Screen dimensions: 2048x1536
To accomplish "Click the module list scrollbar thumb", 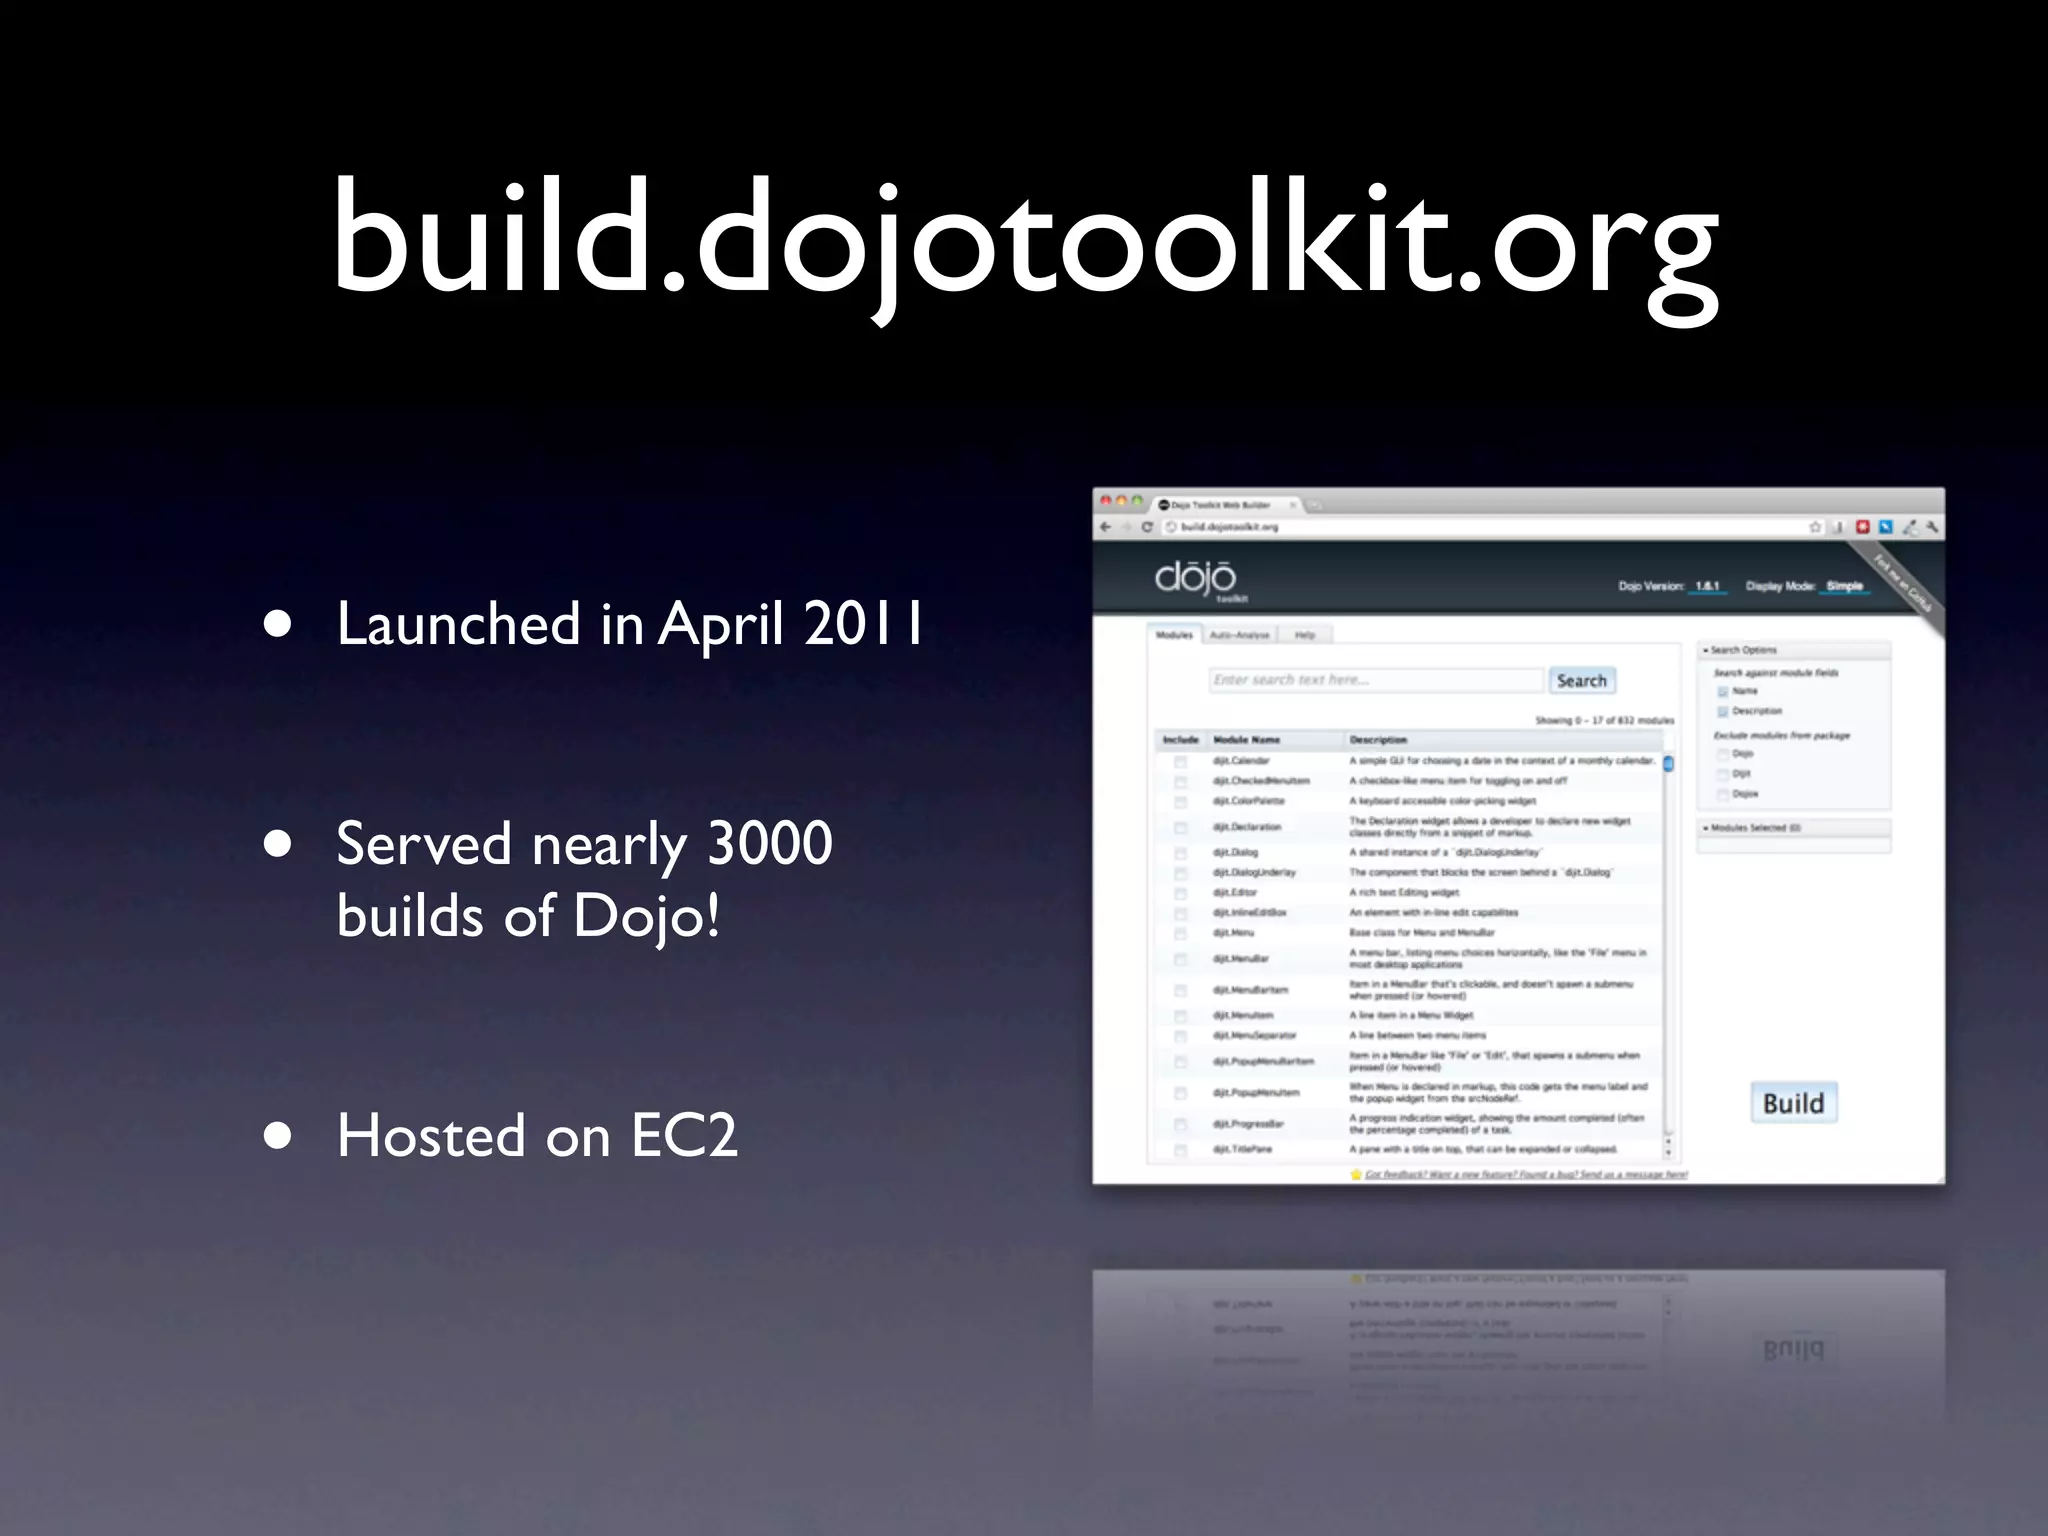I will tap(1668, 764).
